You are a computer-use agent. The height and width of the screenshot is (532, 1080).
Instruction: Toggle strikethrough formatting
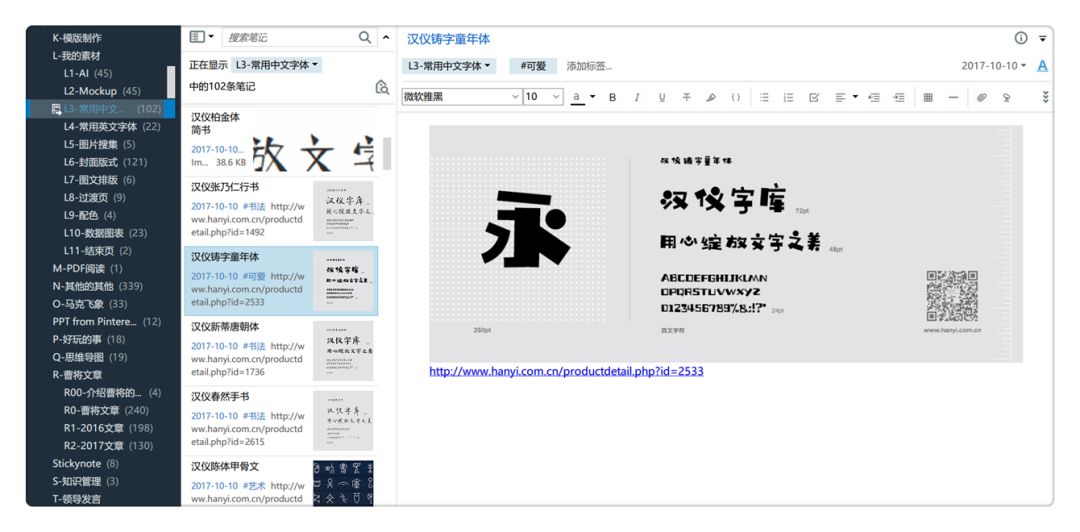686,97
